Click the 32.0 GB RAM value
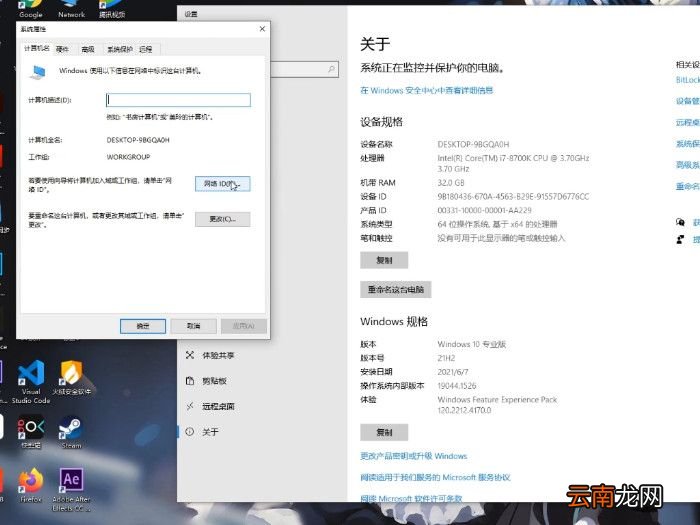This screenshot has width=700, height=525. coord(451,183)
